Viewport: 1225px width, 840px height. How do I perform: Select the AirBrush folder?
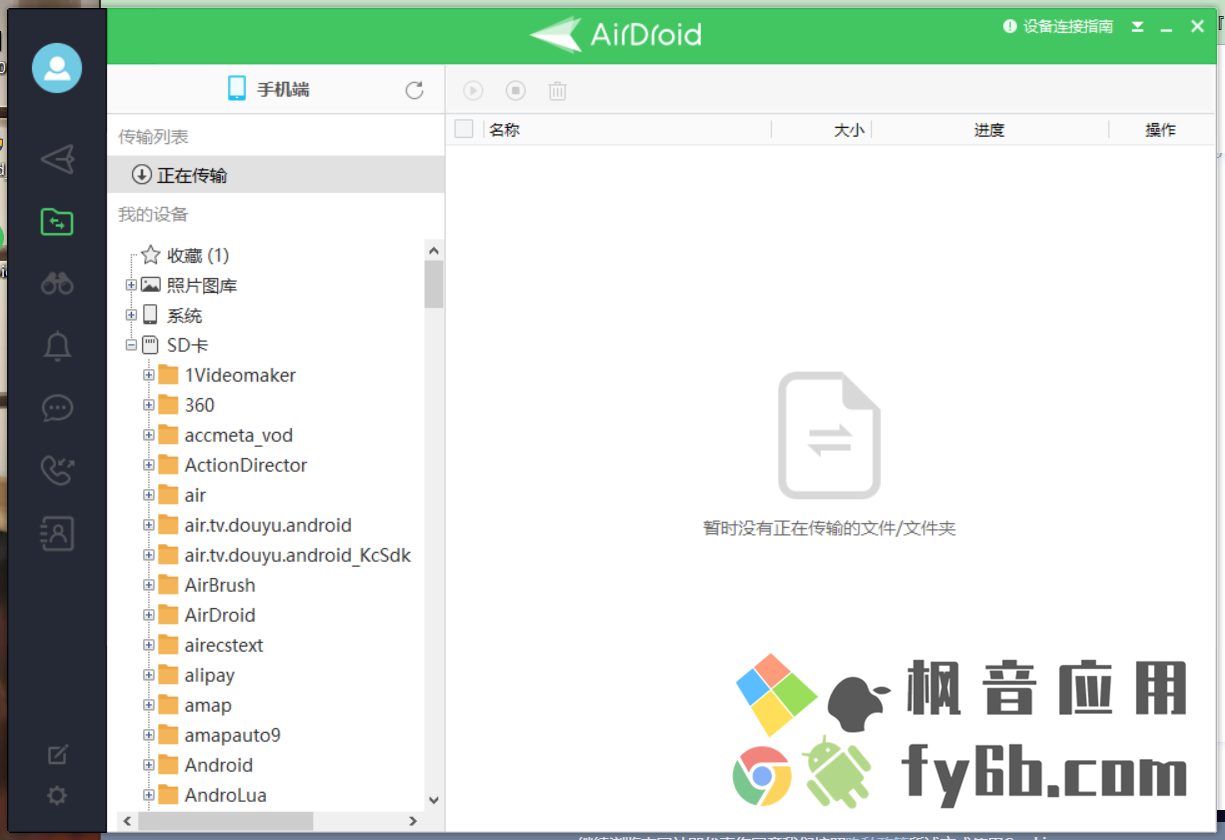tap(220, 585)
